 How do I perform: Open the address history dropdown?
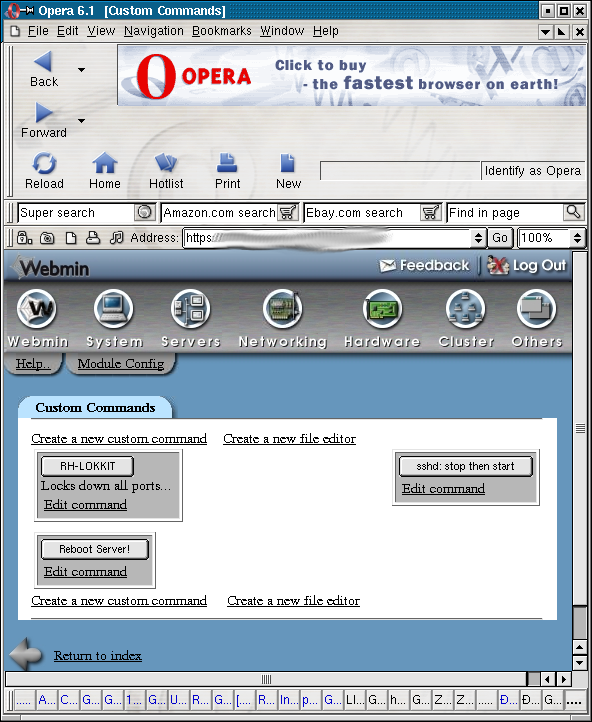click(478, 238)
